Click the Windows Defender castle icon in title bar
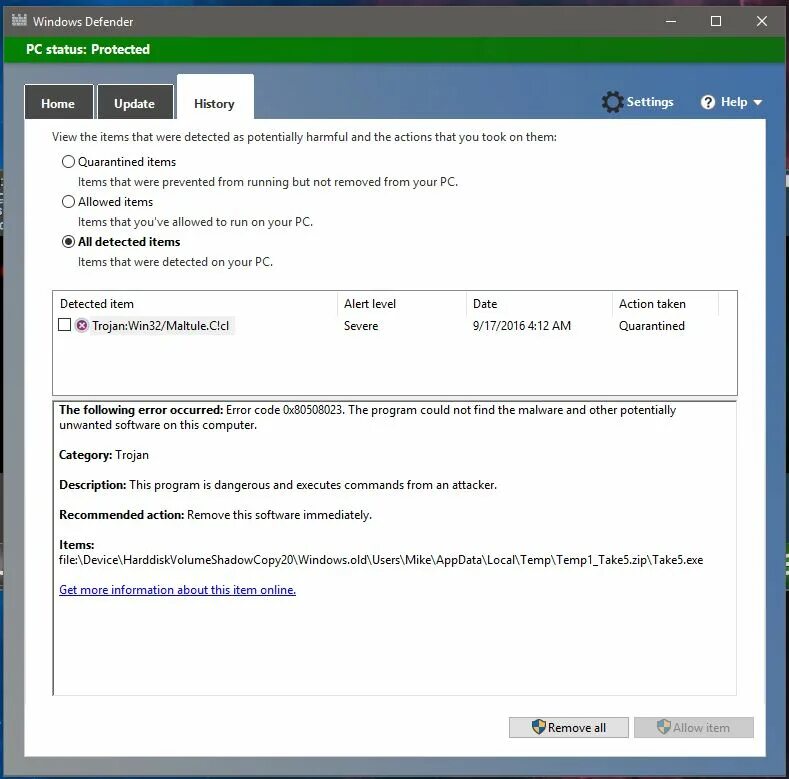This screenshot has width=789, height=779. pos(19,21)
